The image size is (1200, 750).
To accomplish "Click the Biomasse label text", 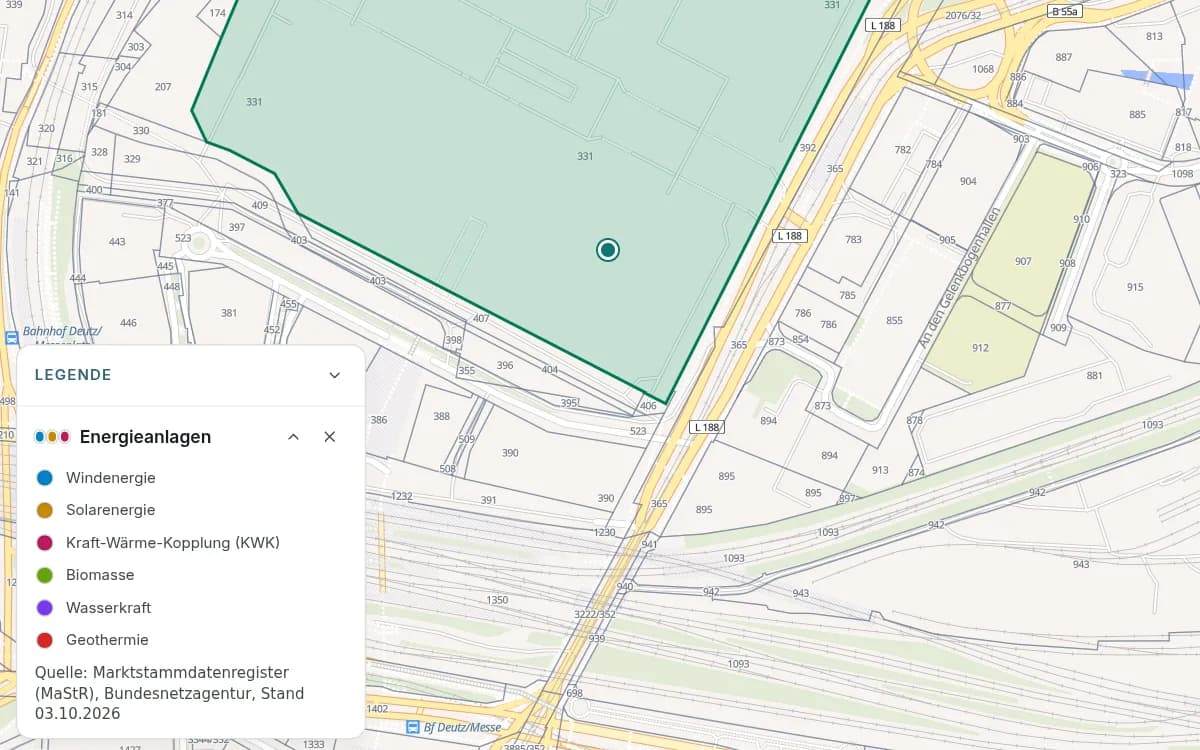I will tap(100, 575).
